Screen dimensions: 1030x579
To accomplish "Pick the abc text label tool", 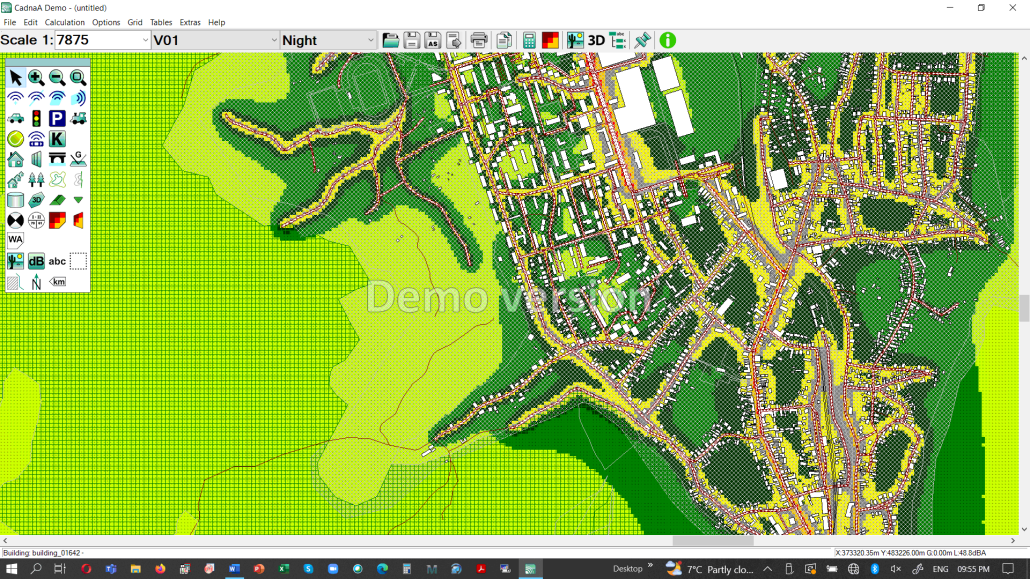I will point(57,261).
